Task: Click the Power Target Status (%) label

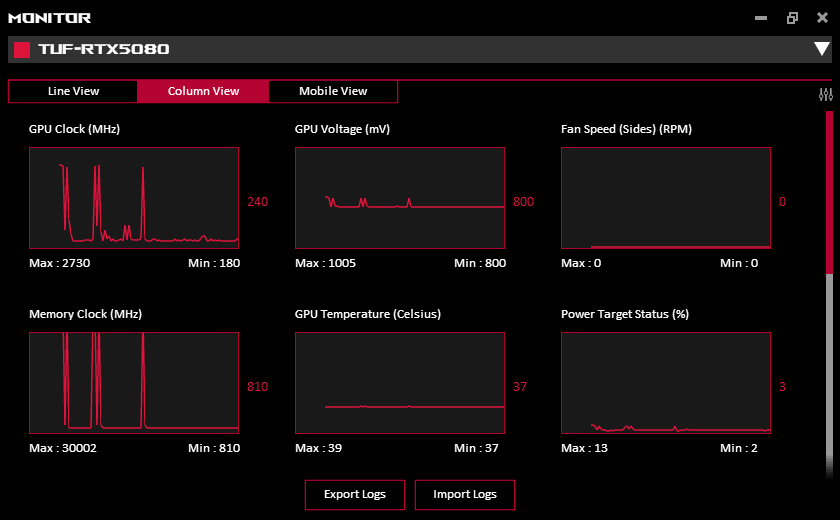Action: [x=625, y=314]
